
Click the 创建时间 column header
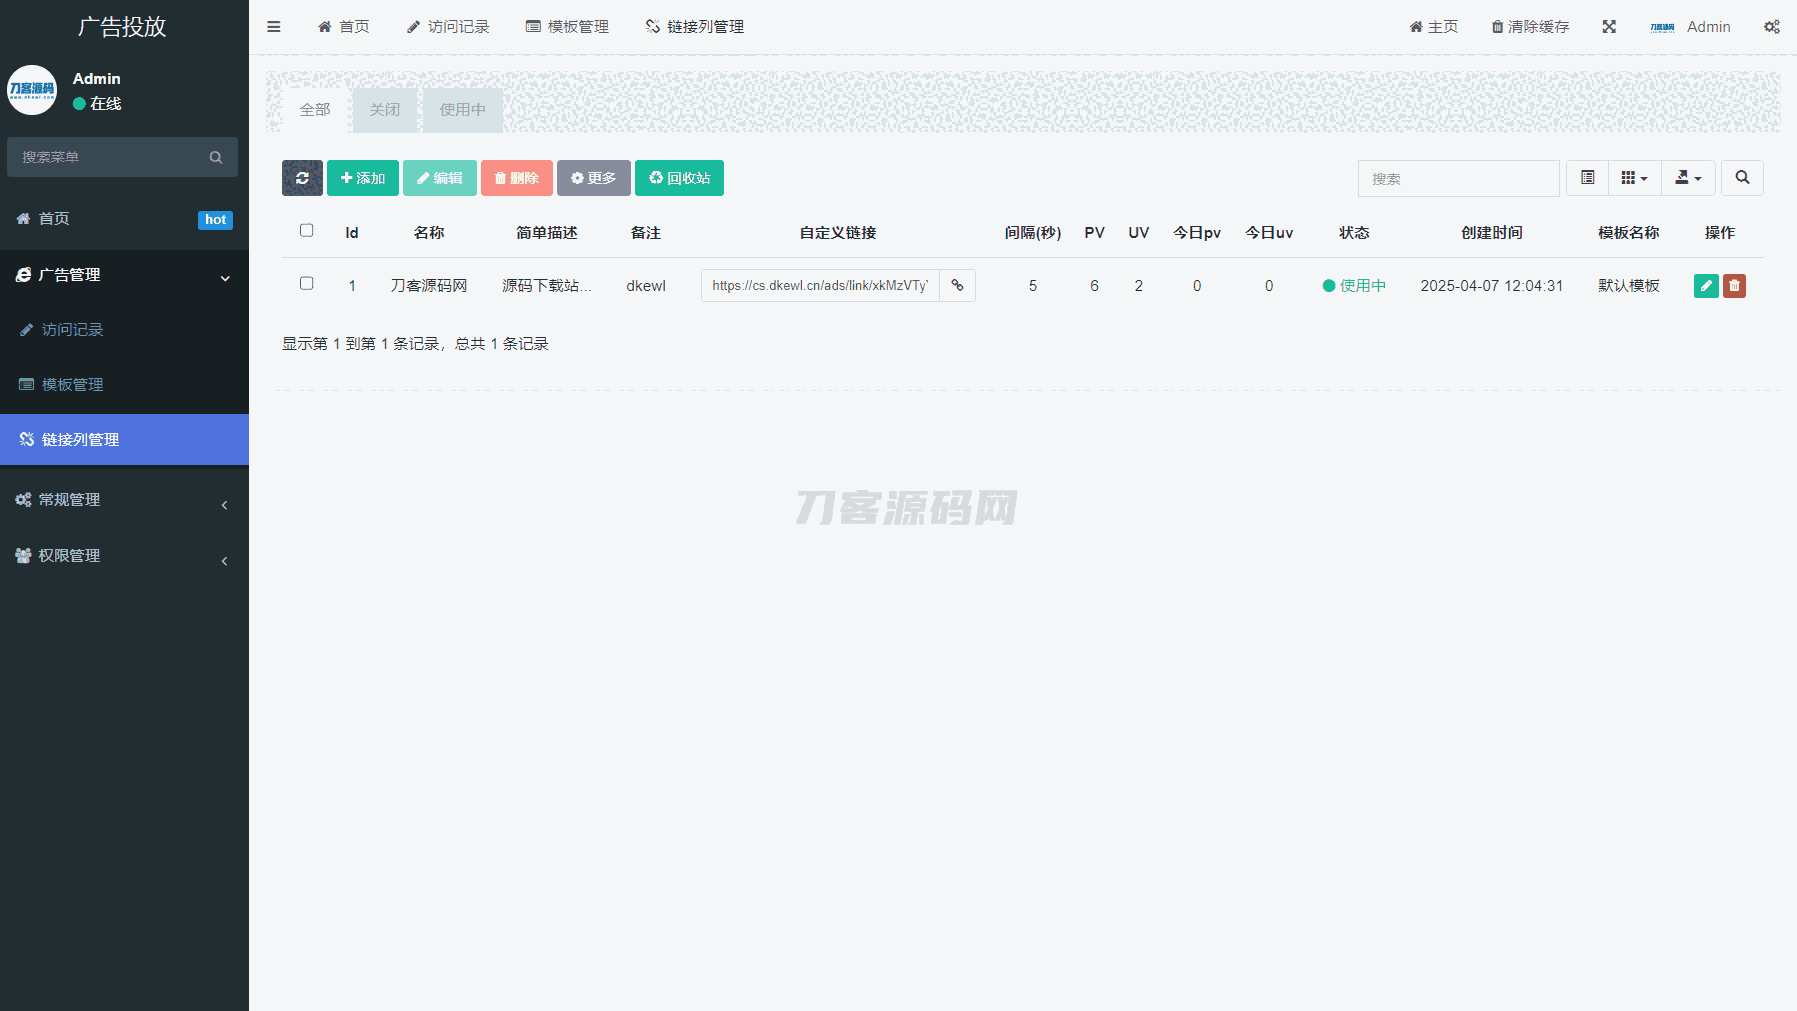[x=1492, y=233]
